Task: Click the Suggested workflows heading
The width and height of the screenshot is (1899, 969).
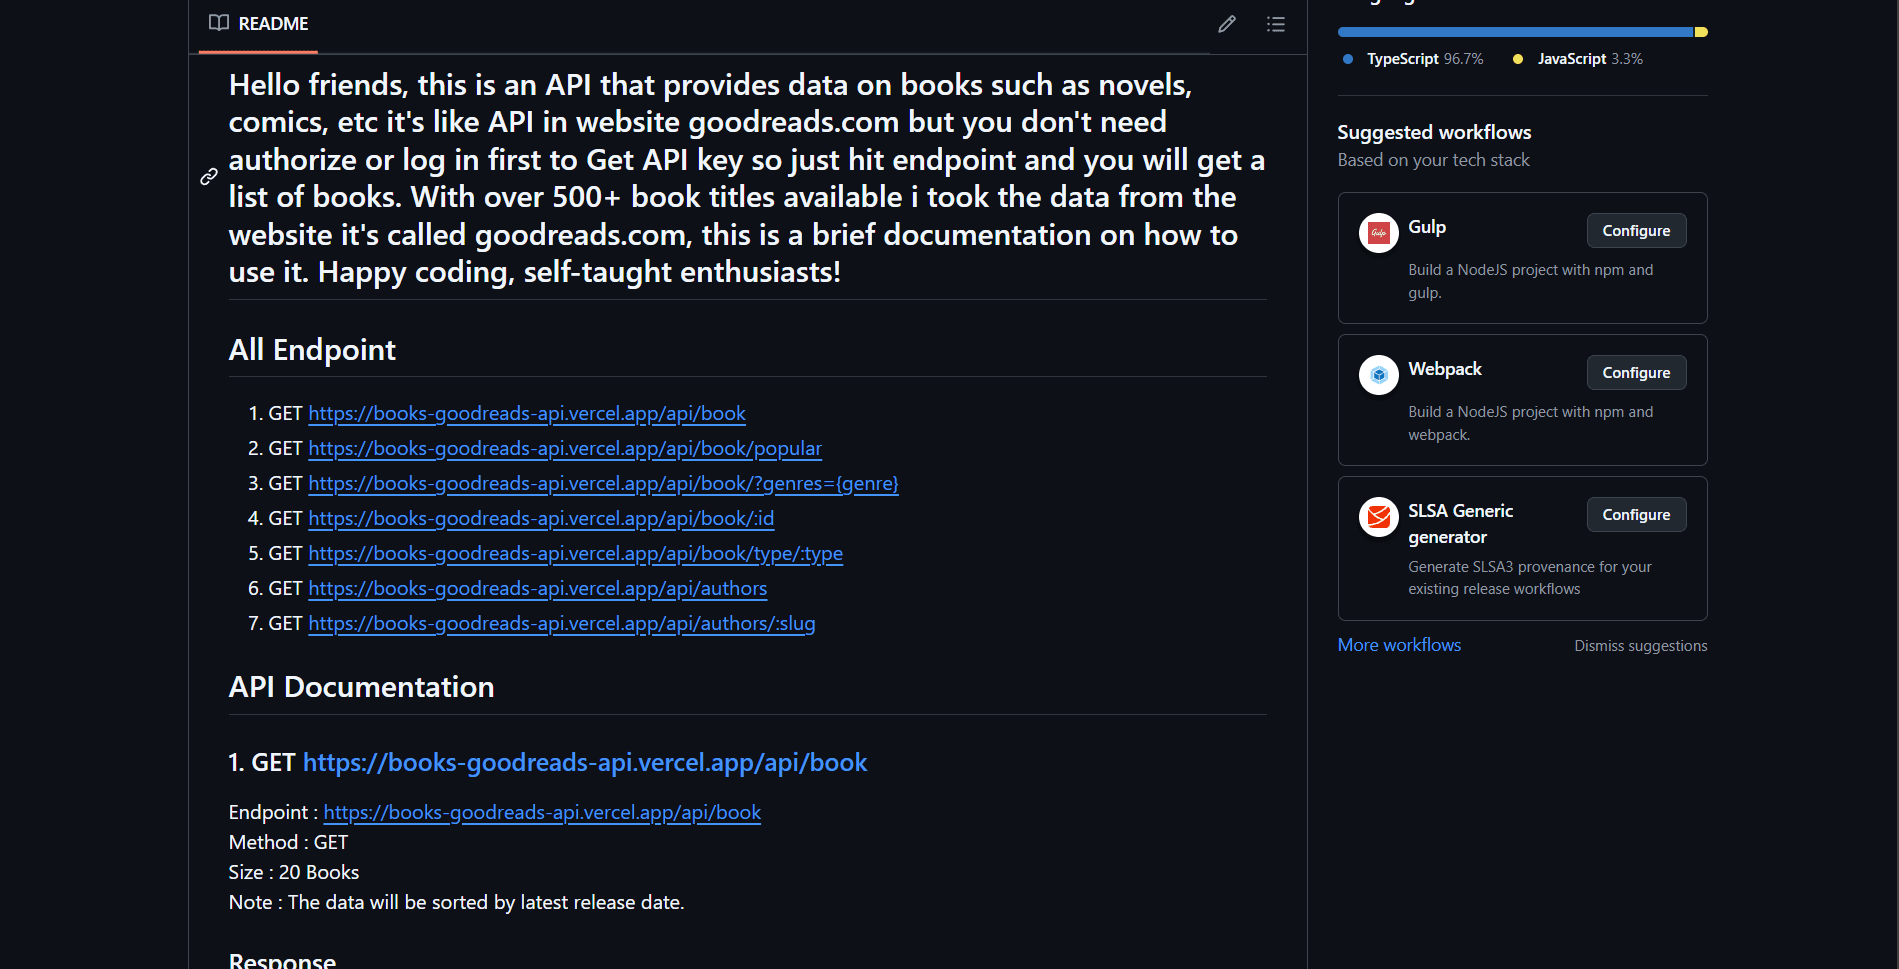Action: [x=1434, y=132]
